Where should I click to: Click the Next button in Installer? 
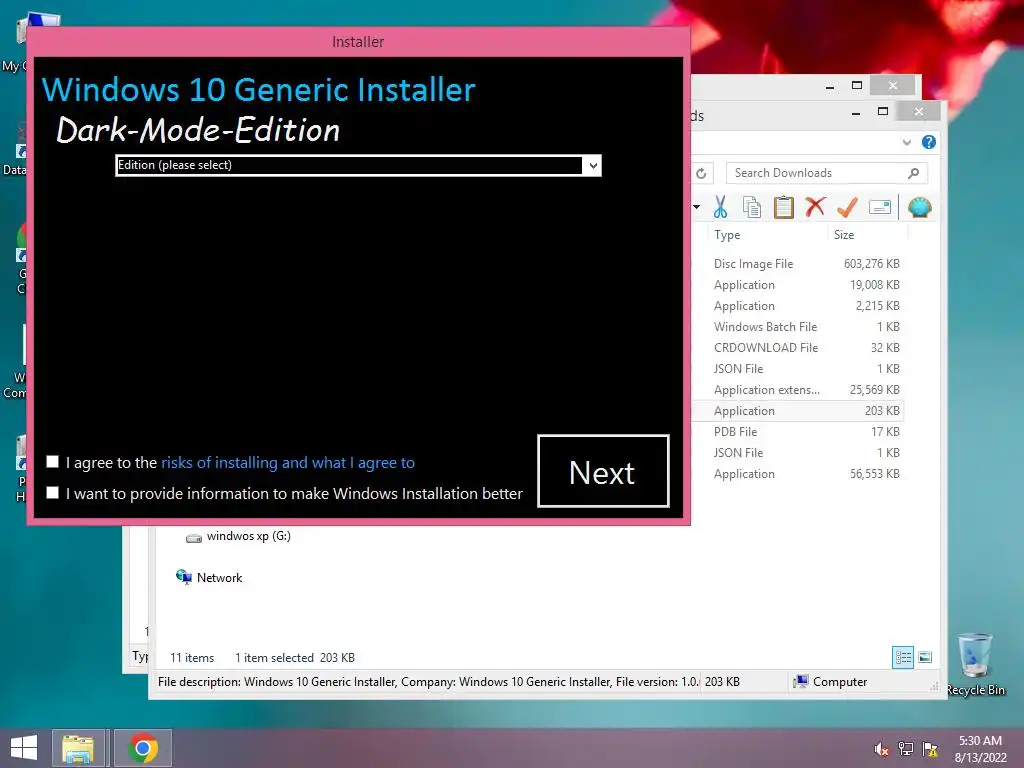[603, 471]
